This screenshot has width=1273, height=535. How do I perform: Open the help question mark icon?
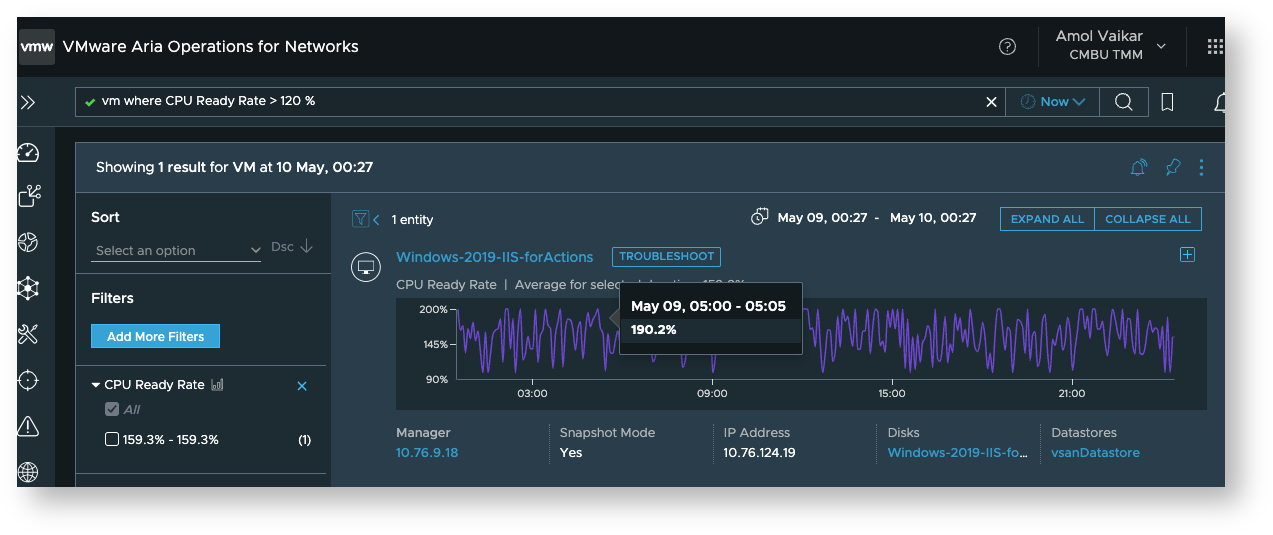[x=1007, y=47]
